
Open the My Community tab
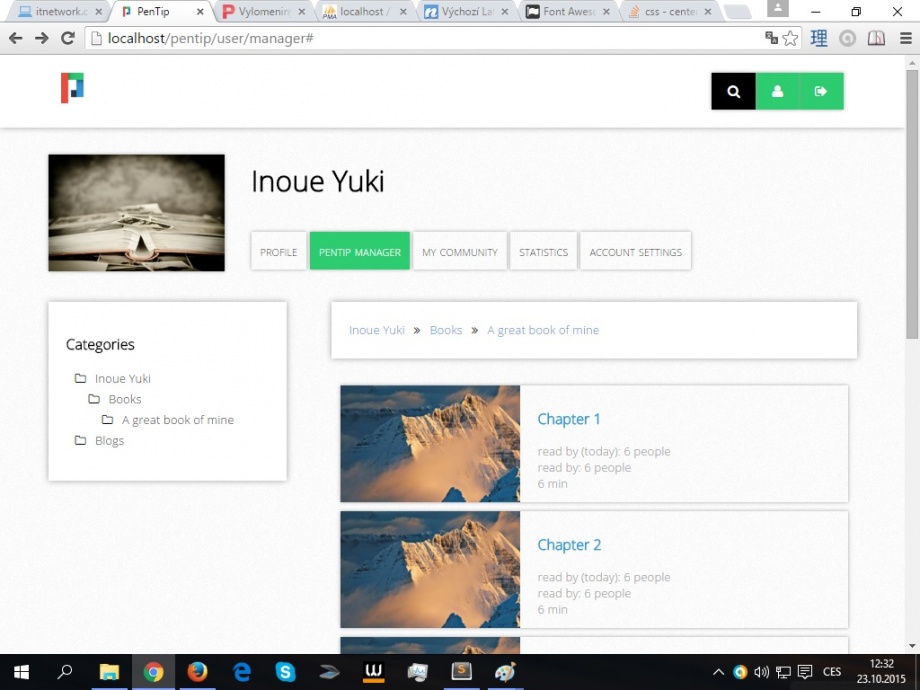pyautogui.click(x=460, y=252)
